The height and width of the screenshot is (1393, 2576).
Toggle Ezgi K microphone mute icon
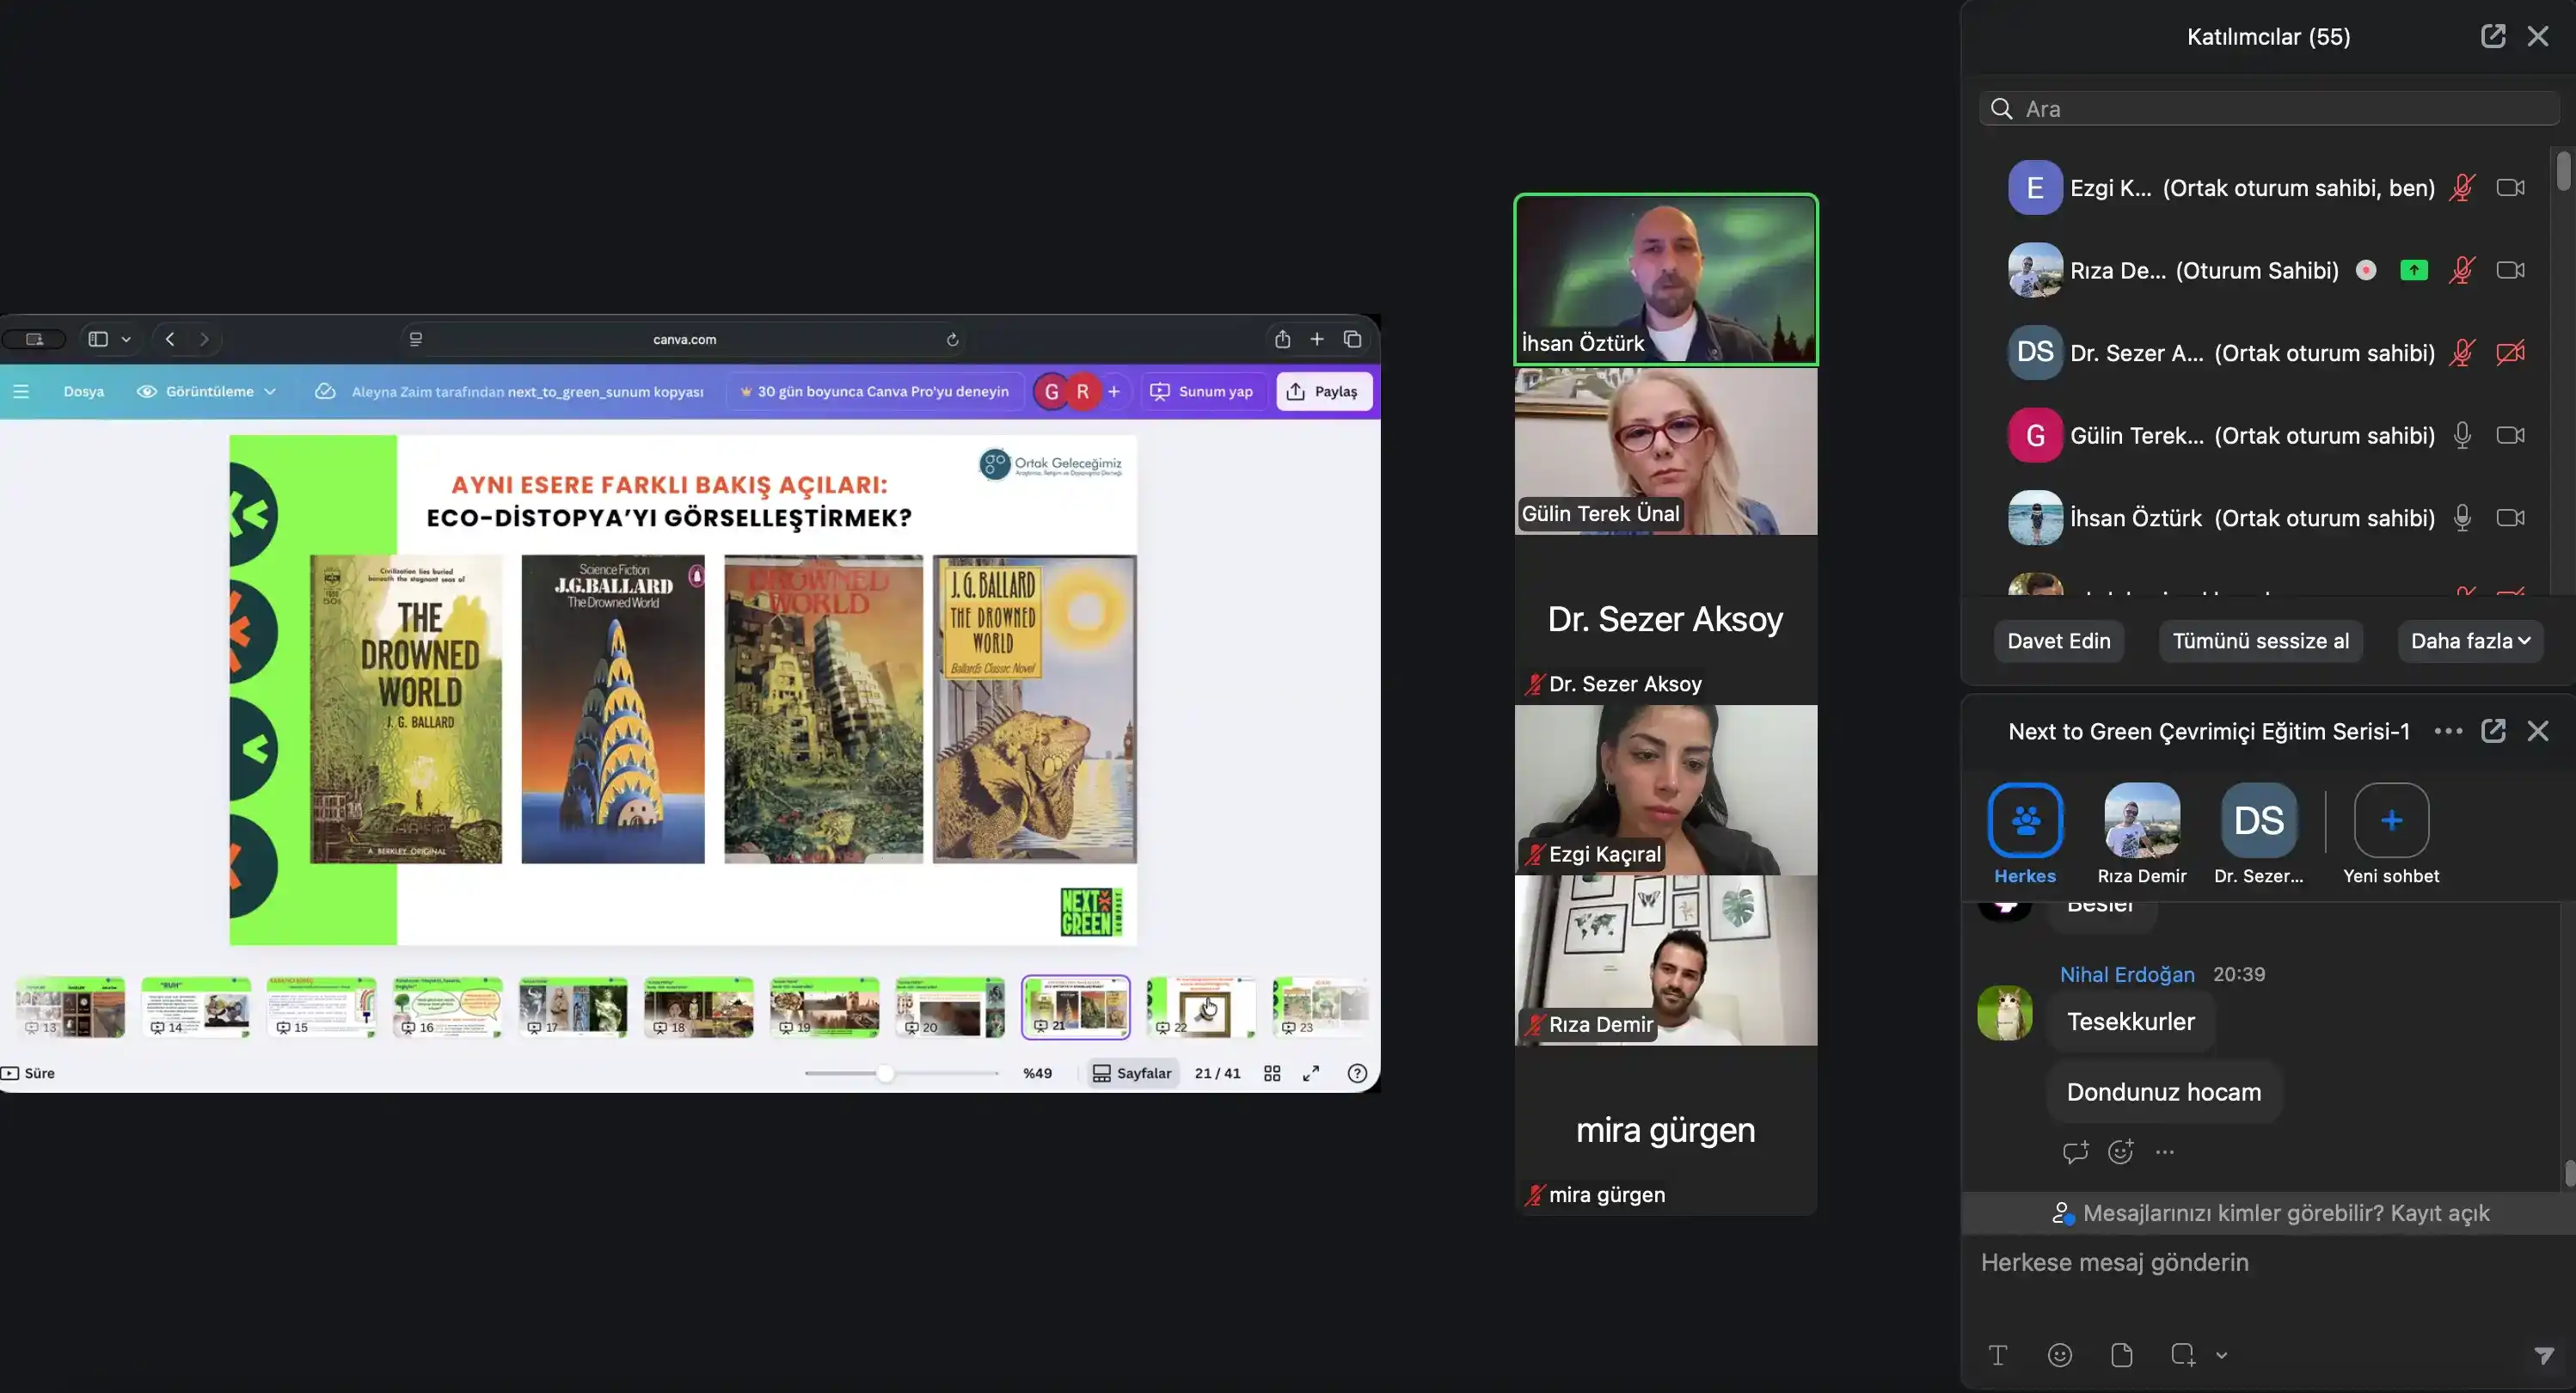(x=2462, y=188)
